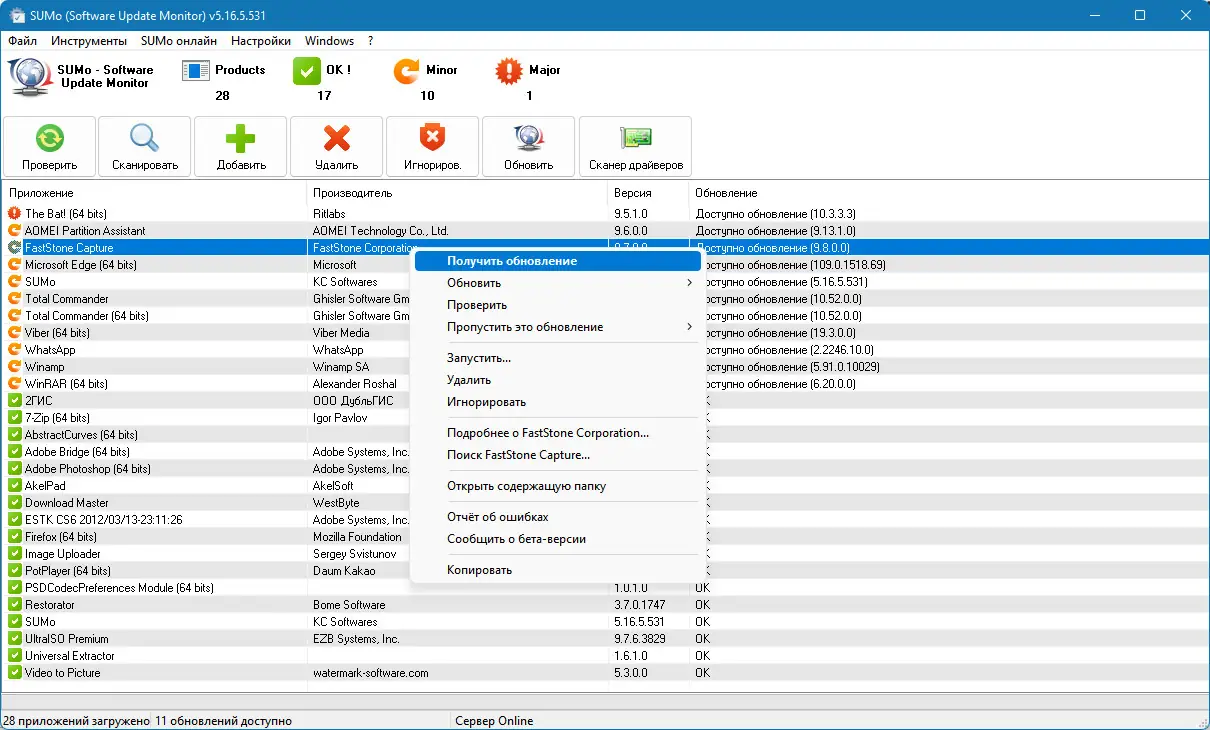The width and height of the screenshot is (1210, 730).
Task: Select the Universal Extractor row
Action: tap(605, 656)
